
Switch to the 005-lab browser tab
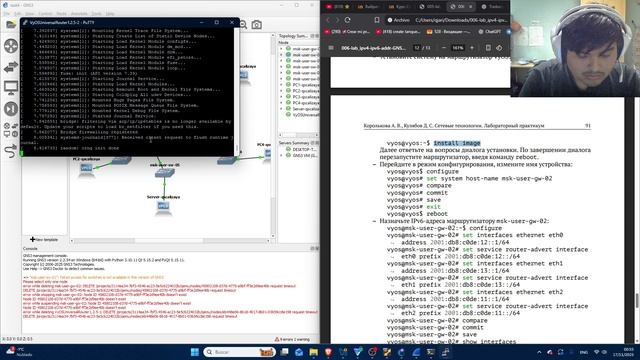(430, 7)
